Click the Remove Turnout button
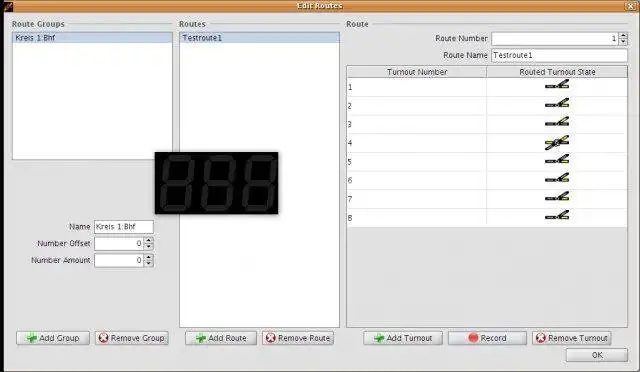 click(572, 338)
